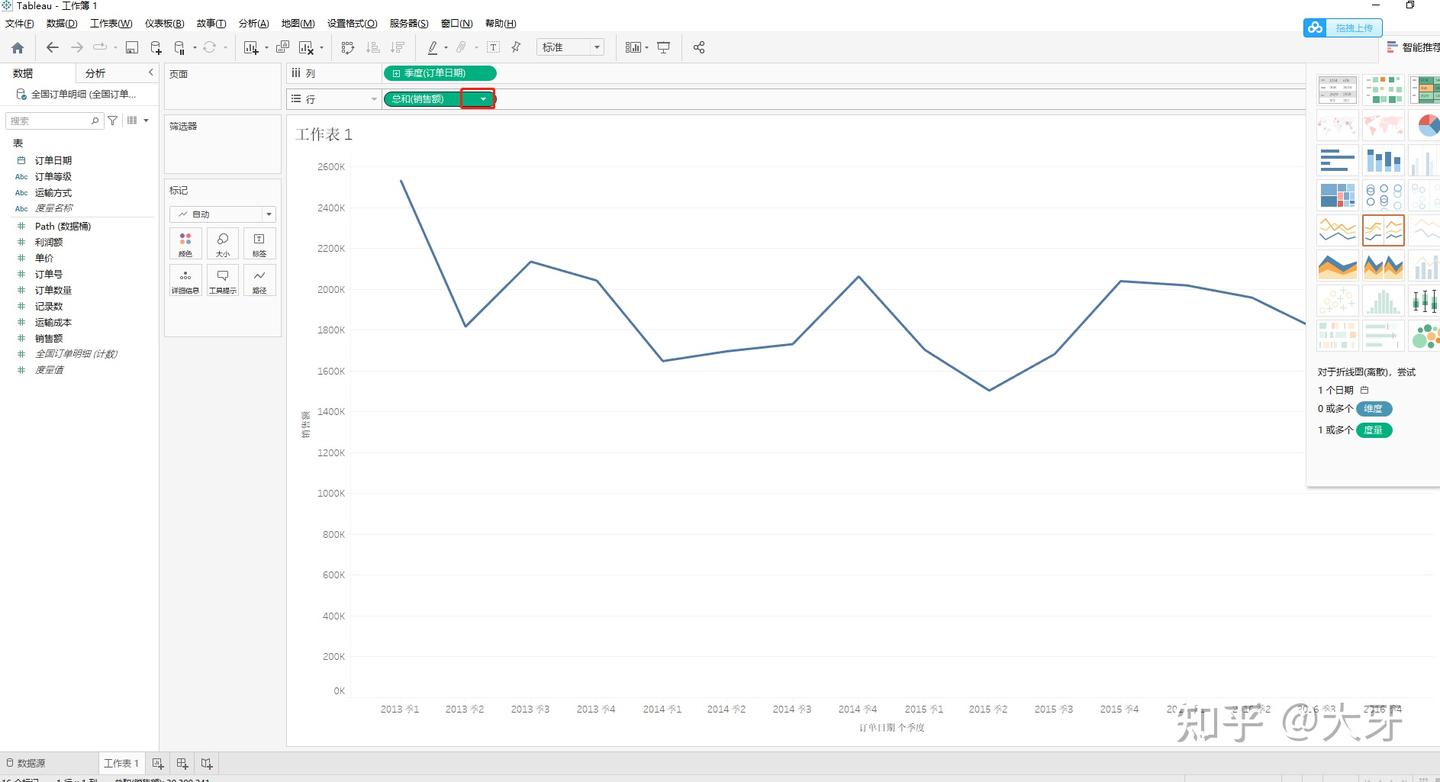This screenshot has height=782, width=1440.
Task: Choose the discrete line chart thumbnail
Action: click(x=1383, y=230)
